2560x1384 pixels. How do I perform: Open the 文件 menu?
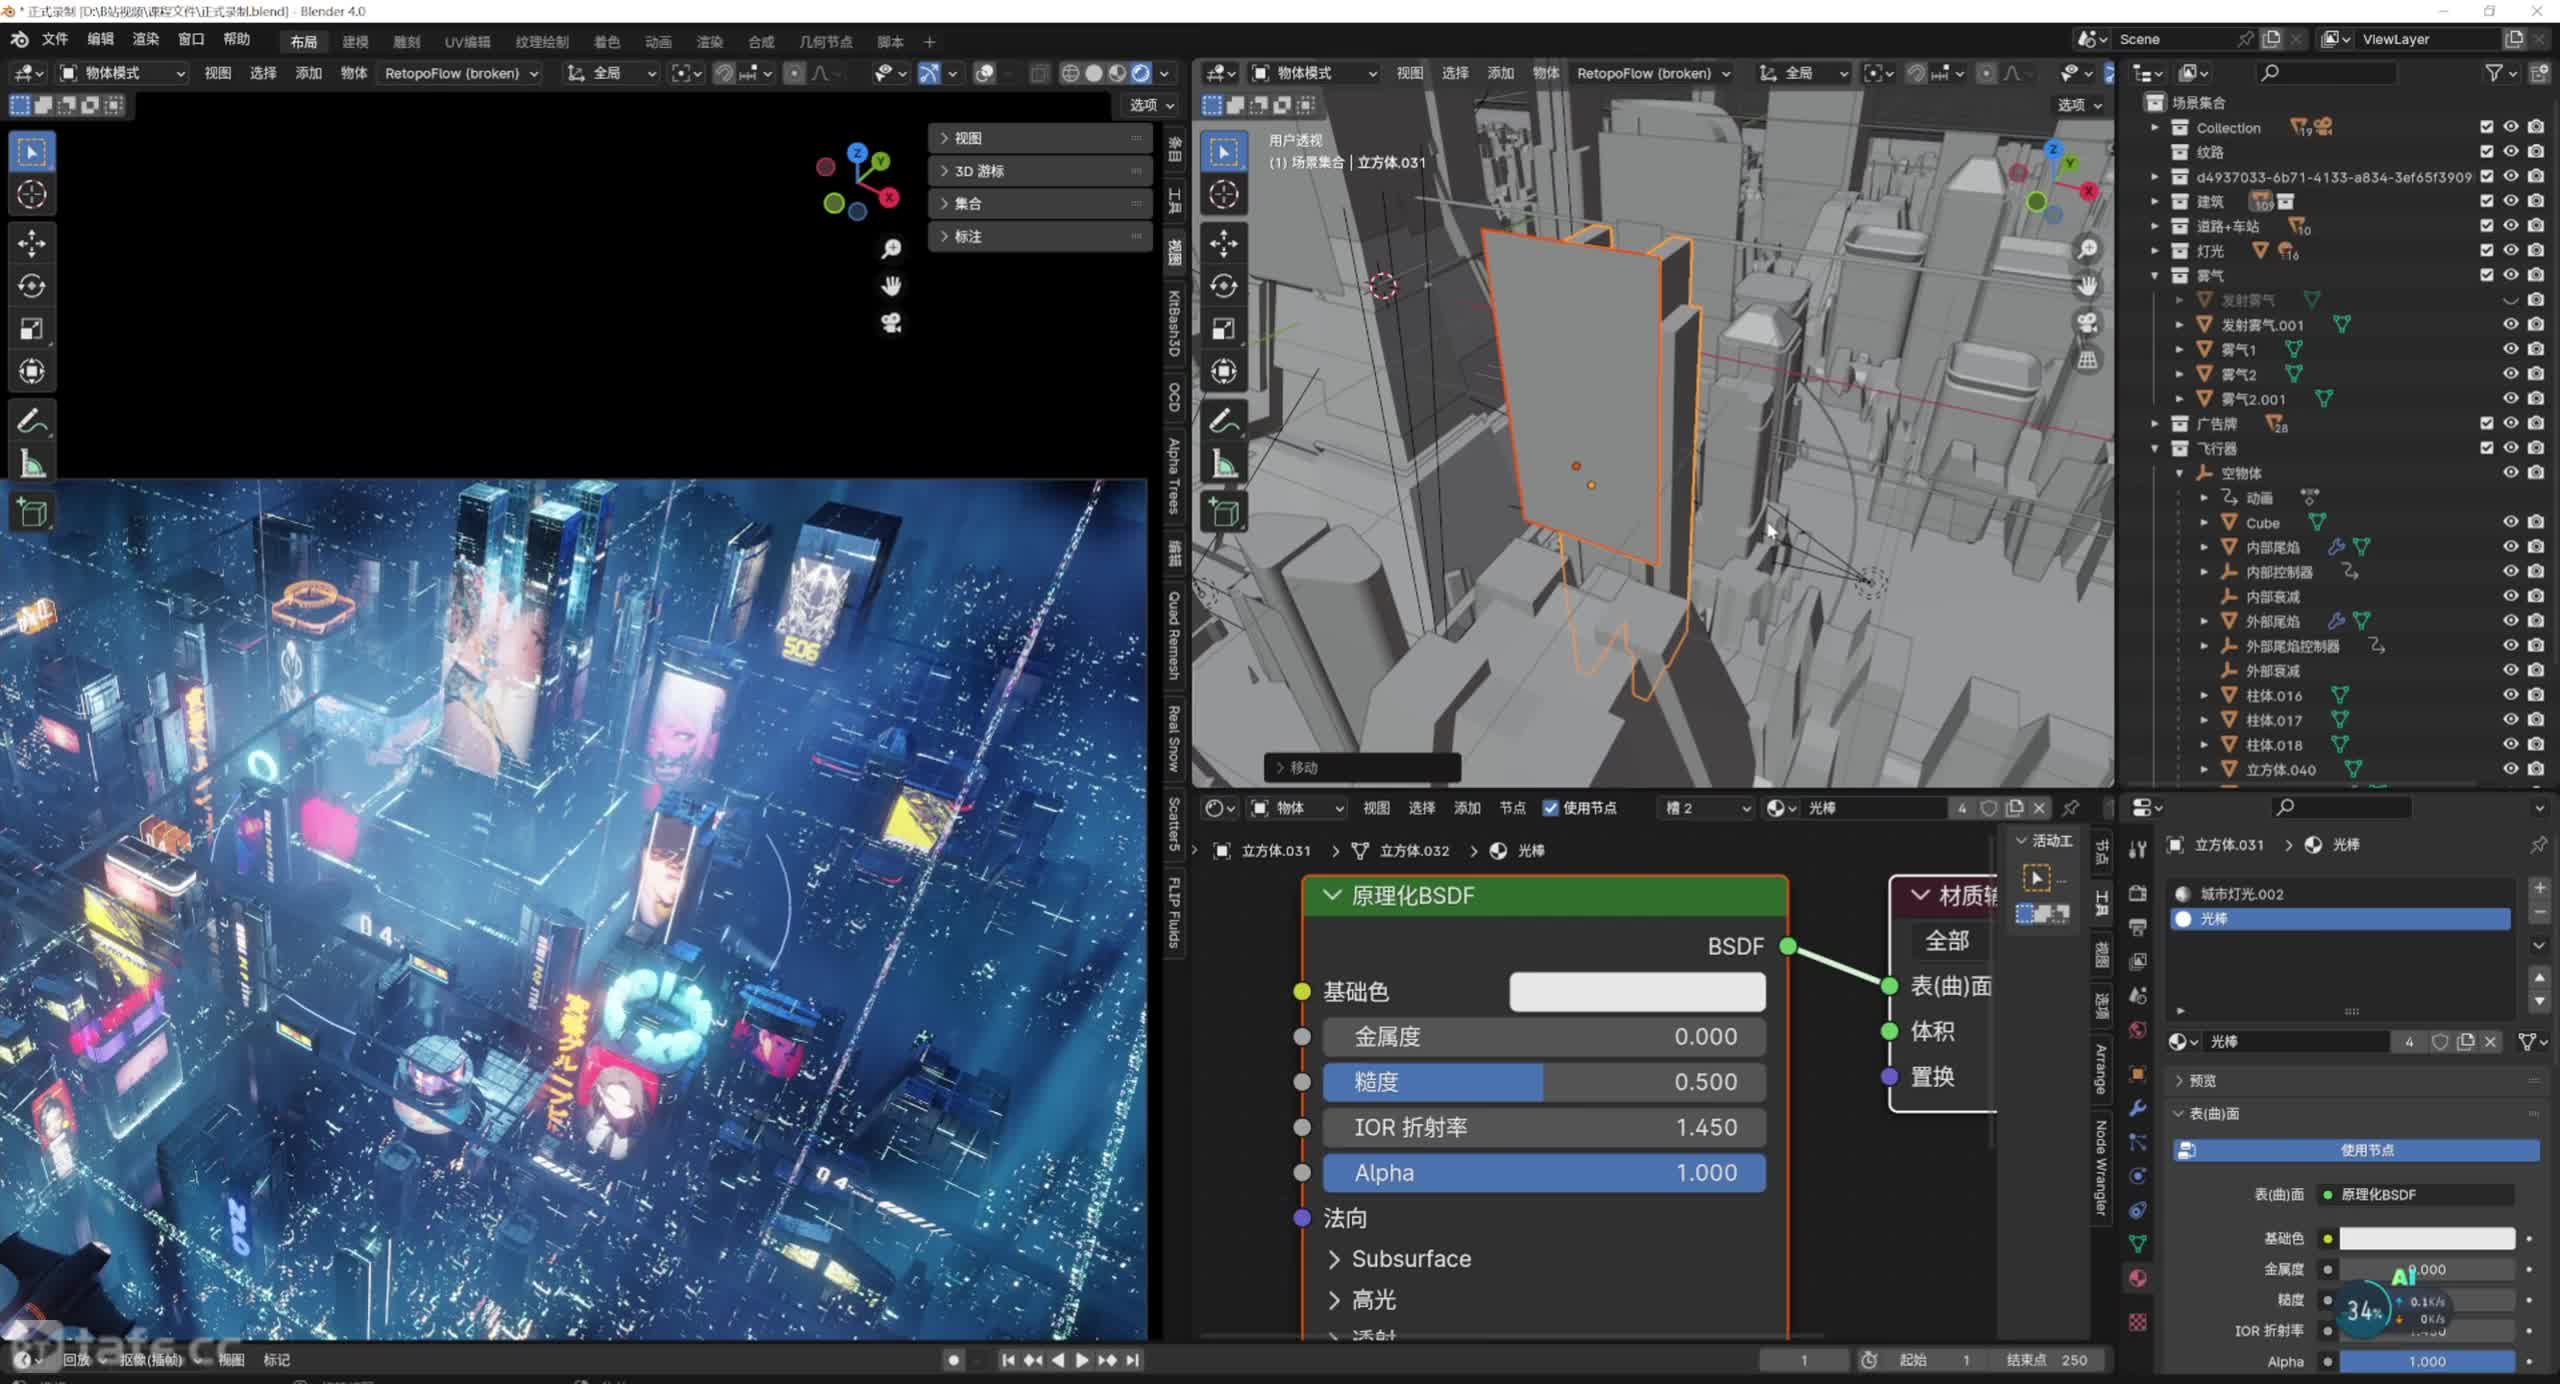pos(55,39)
